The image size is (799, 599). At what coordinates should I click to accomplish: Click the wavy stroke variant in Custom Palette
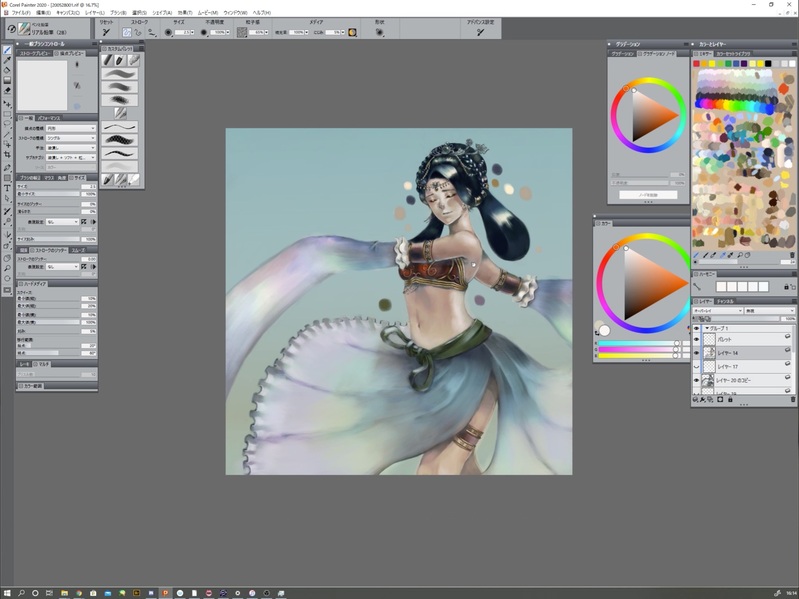point(120,126)
